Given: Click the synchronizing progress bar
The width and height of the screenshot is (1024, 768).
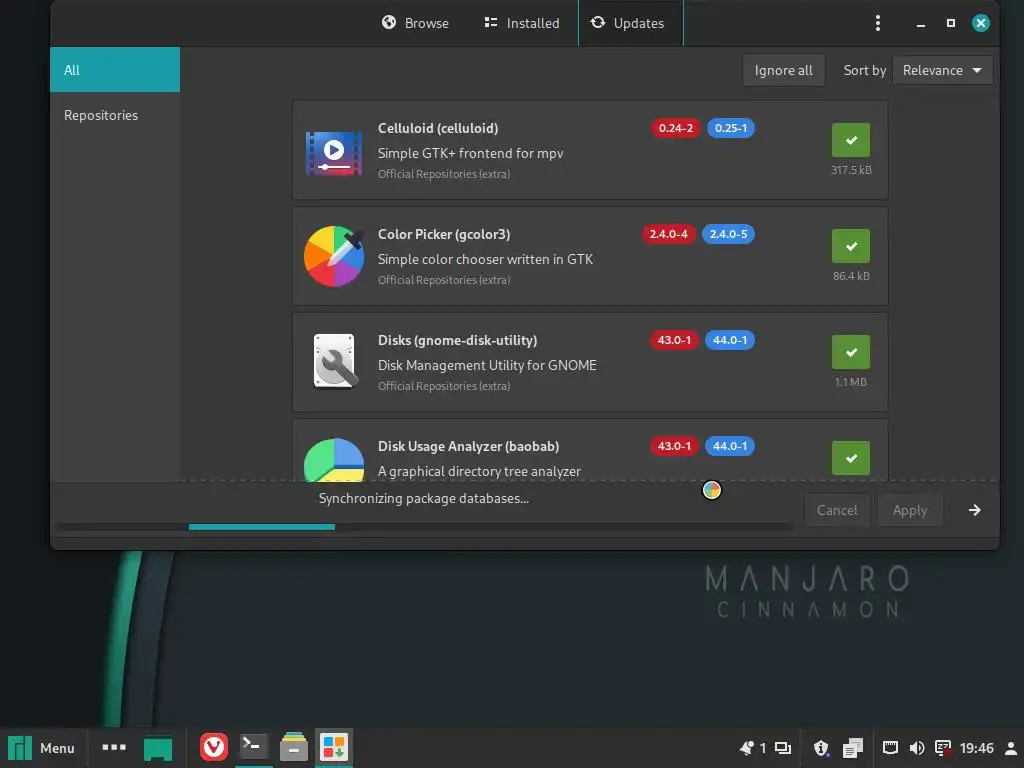Looking at the screenshot, I should click(424, 526).
